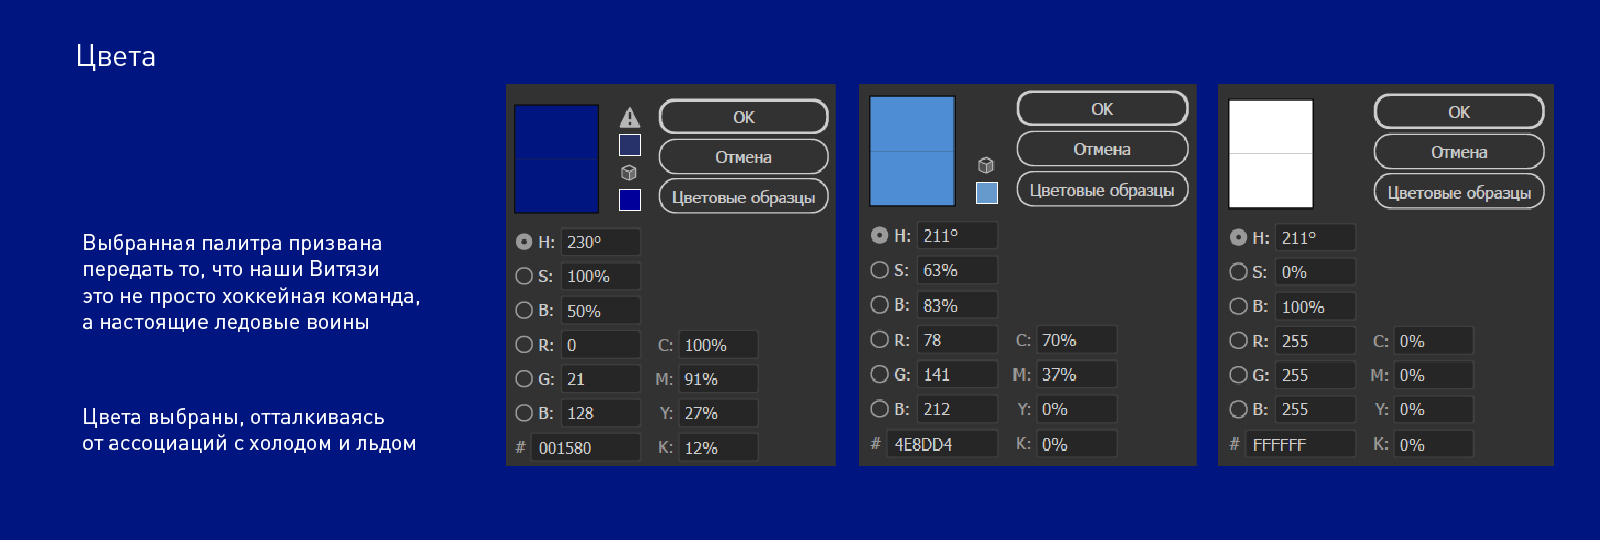Viewport: 1600px width, 540px height.
Task: Select the G radio button in white color picker
Action: click(x=1238, y=375)
